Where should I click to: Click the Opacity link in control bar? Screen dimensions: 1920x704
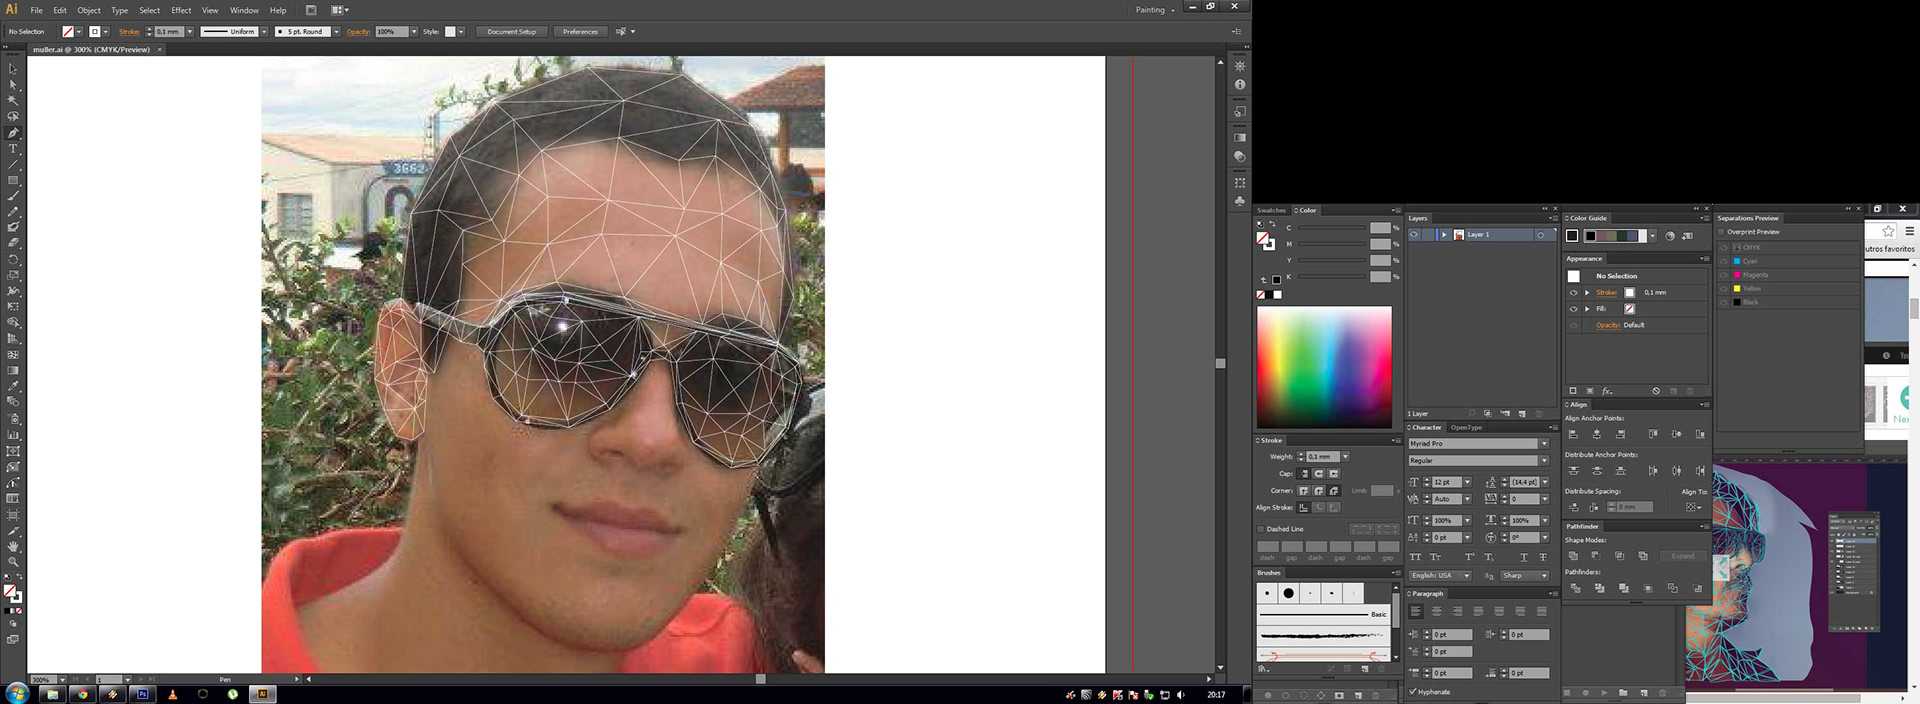coord(358,32)
